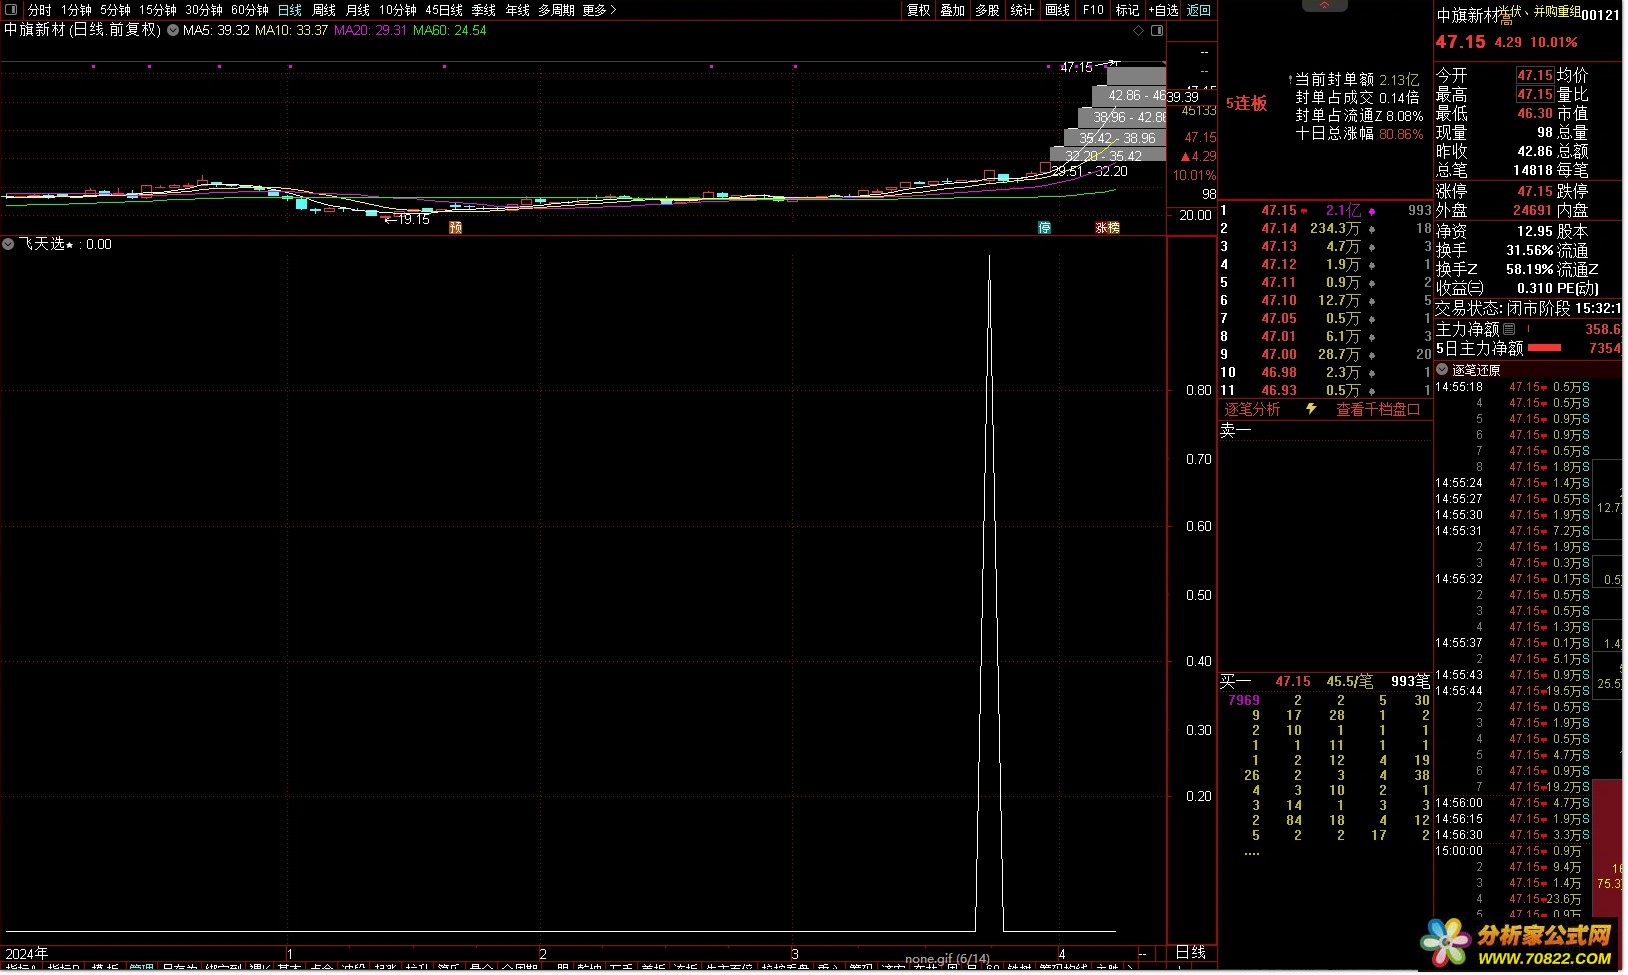Open F10 company information
Screen dimensions: 1628x975
click(x=1093, y=10)
